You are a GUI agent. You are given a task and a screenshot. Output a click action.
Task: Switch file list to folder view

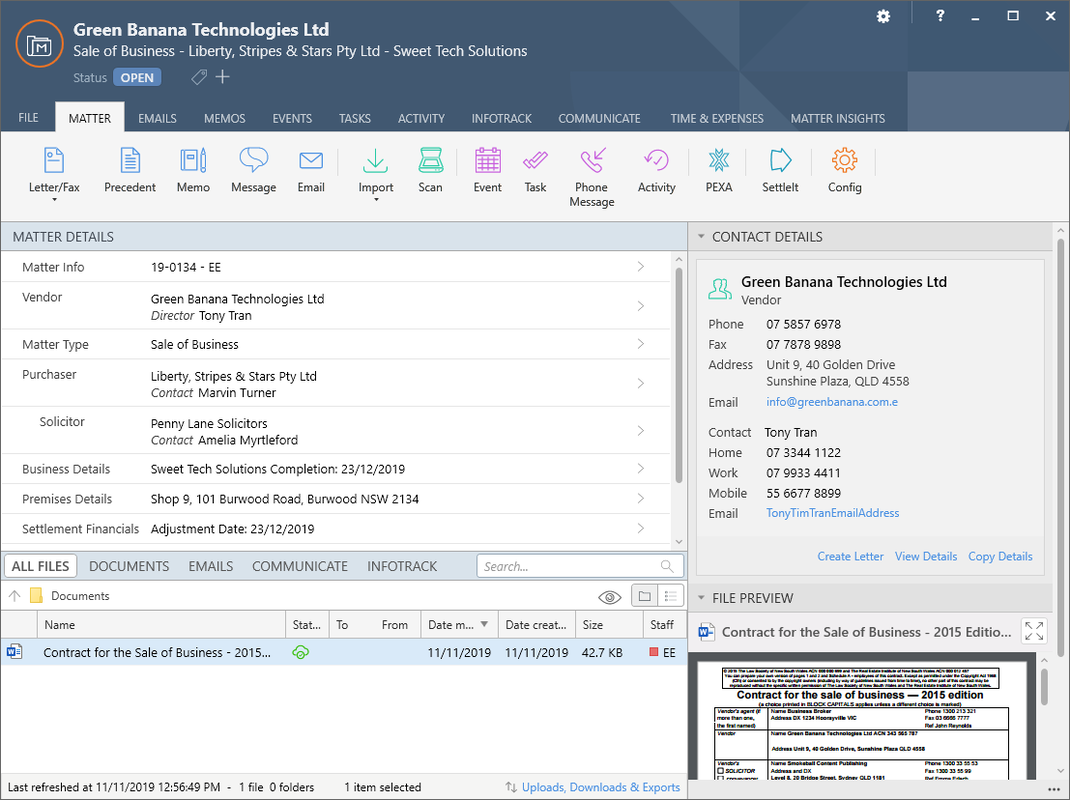pyautogui.click(x=643, y=596)
